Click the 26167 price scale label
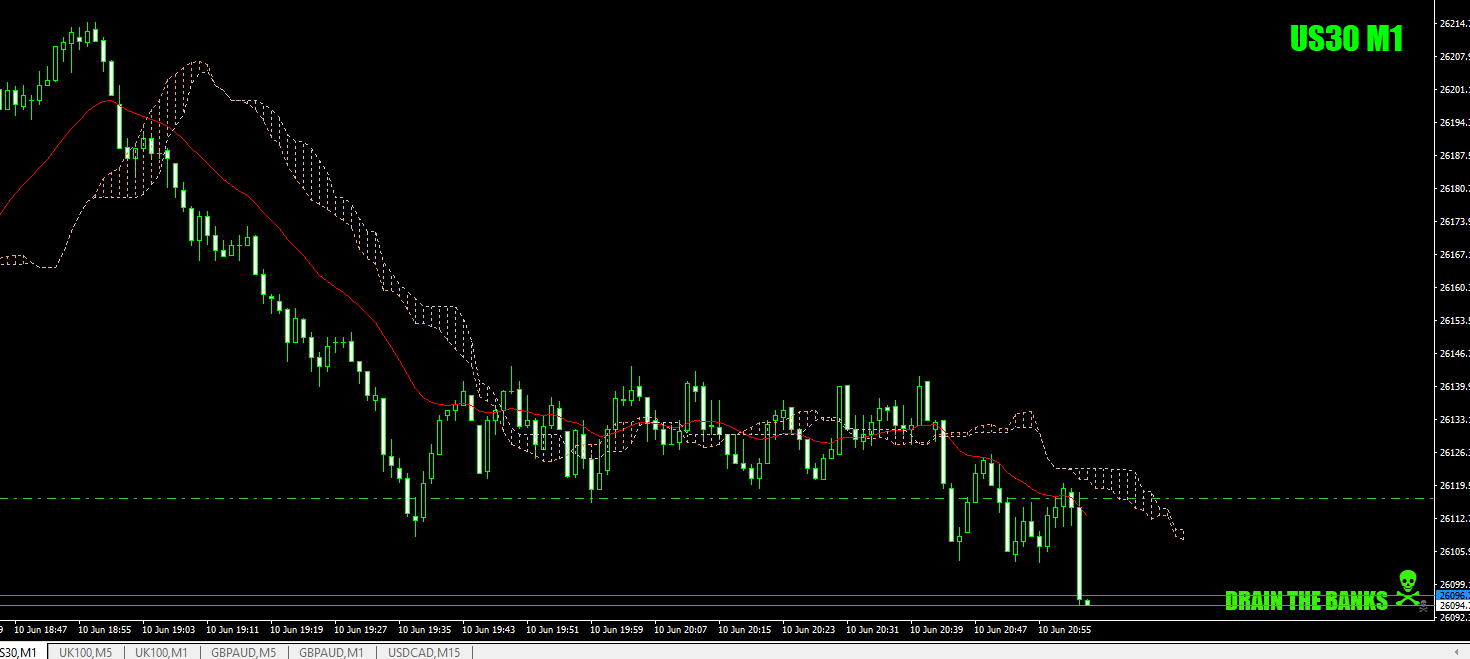The image size is (1470, 659). [1454, 254]
